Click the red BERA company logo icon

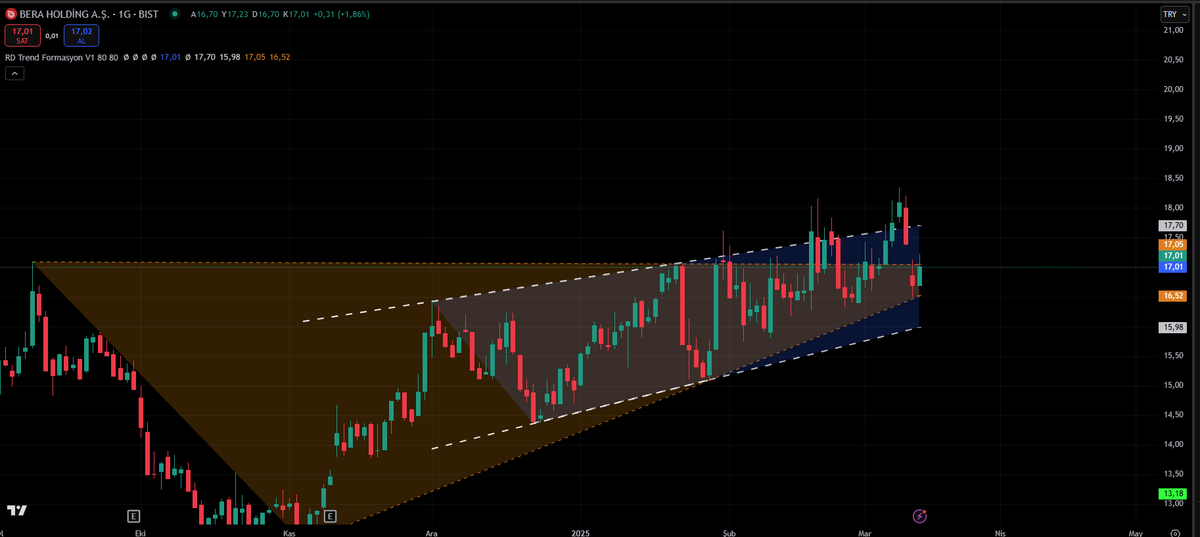tap(11, 14)
